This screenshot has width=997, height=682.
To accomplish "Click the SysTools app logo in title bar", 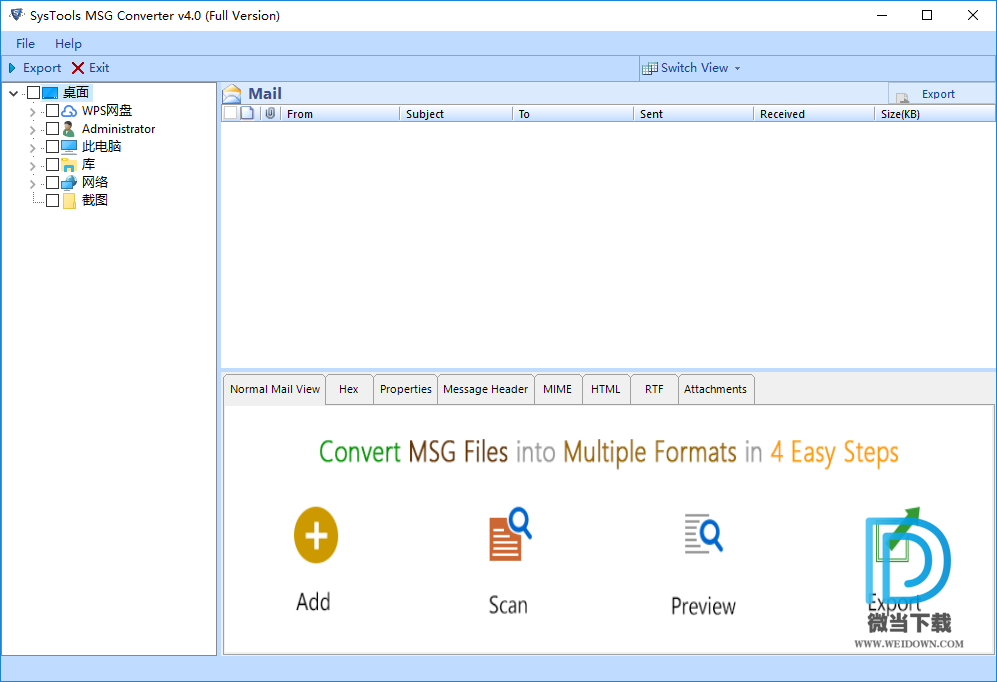I will [16, 15].
